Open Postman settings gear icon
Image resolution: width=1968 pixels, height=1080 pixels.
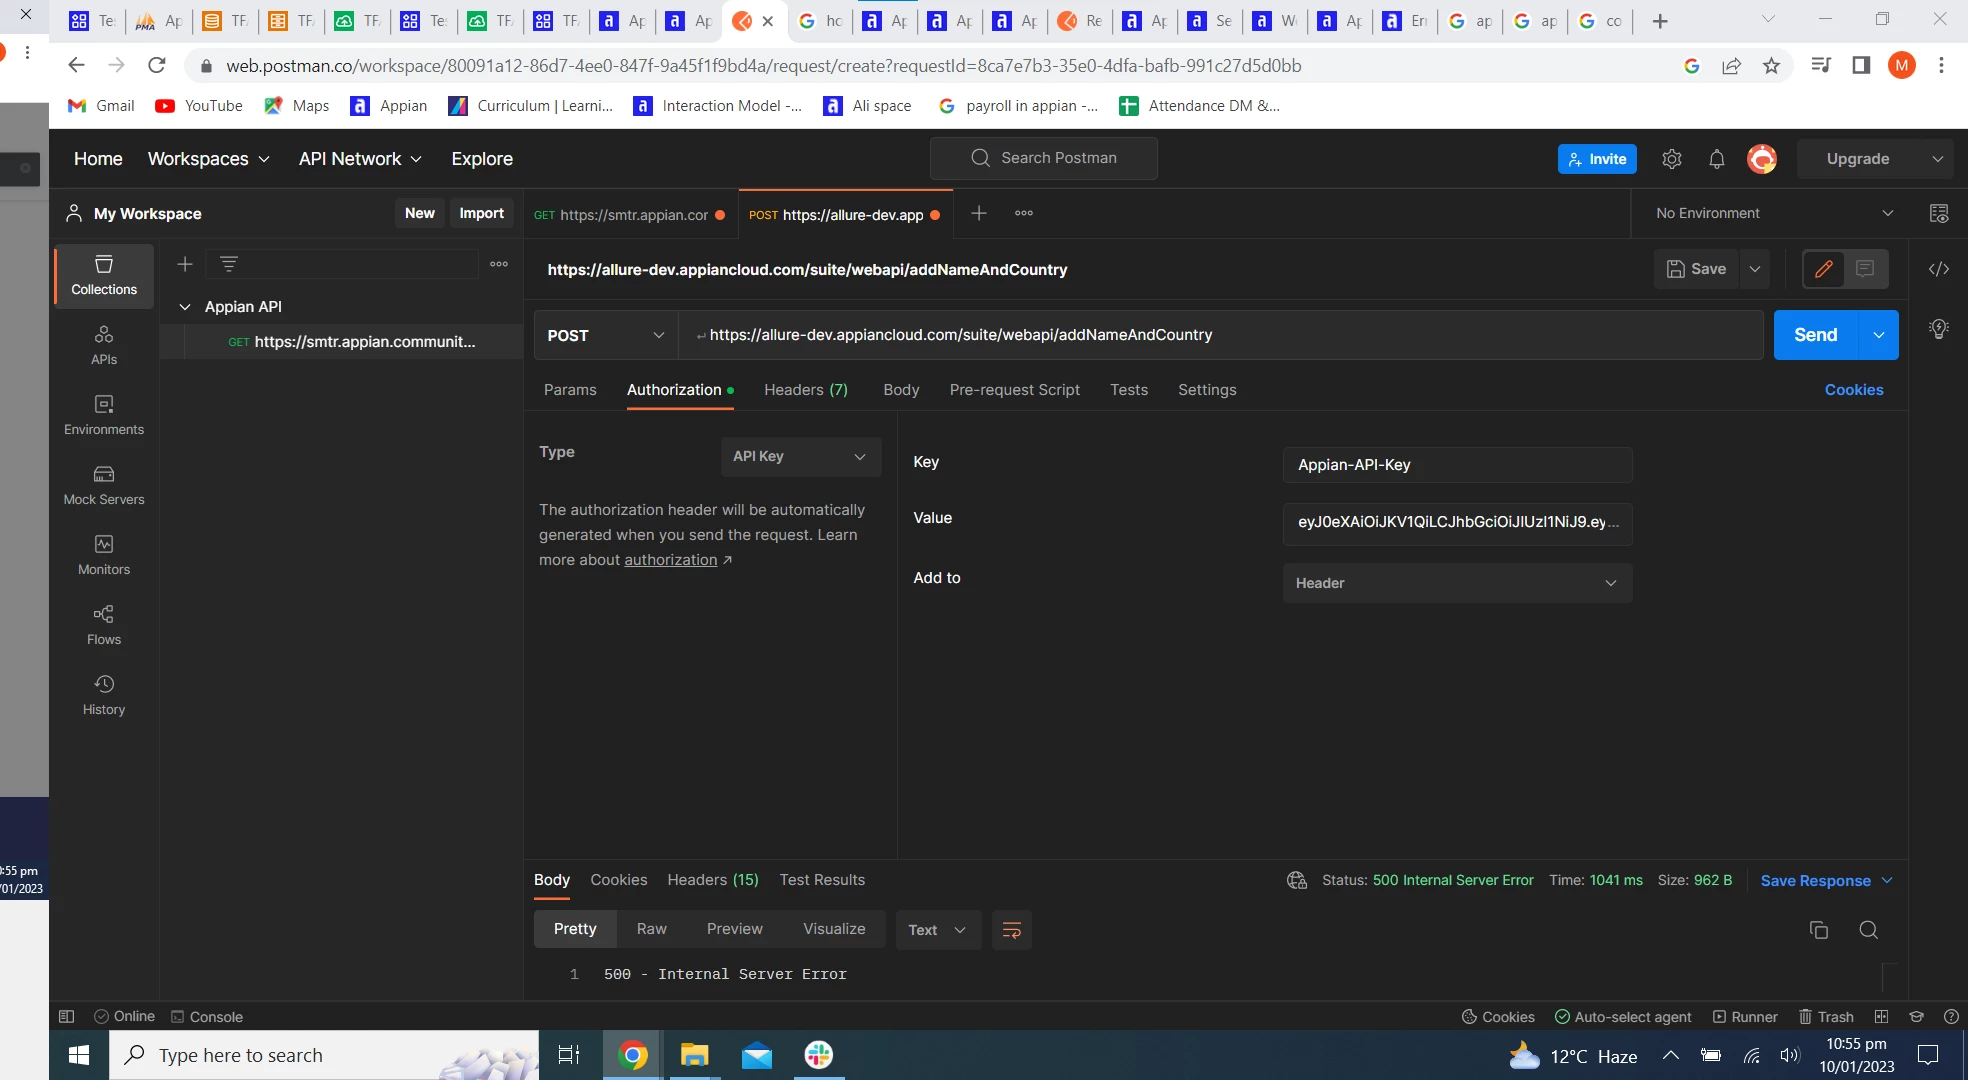[1672, 159]
